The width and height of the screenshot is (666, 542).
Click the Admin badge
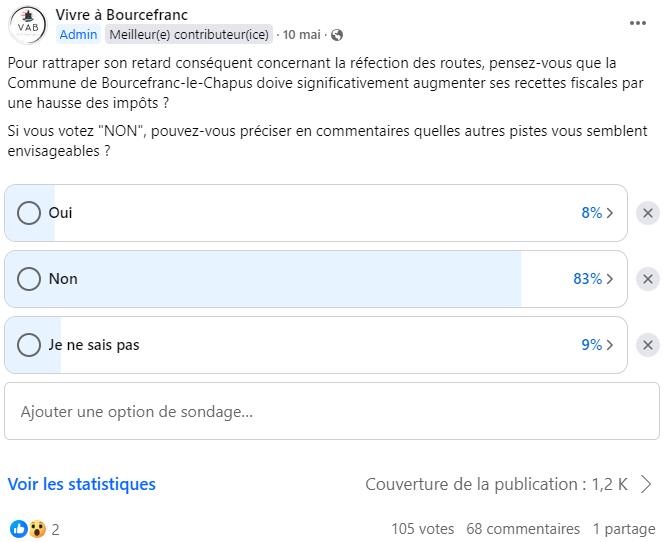(x=78, y=34)
